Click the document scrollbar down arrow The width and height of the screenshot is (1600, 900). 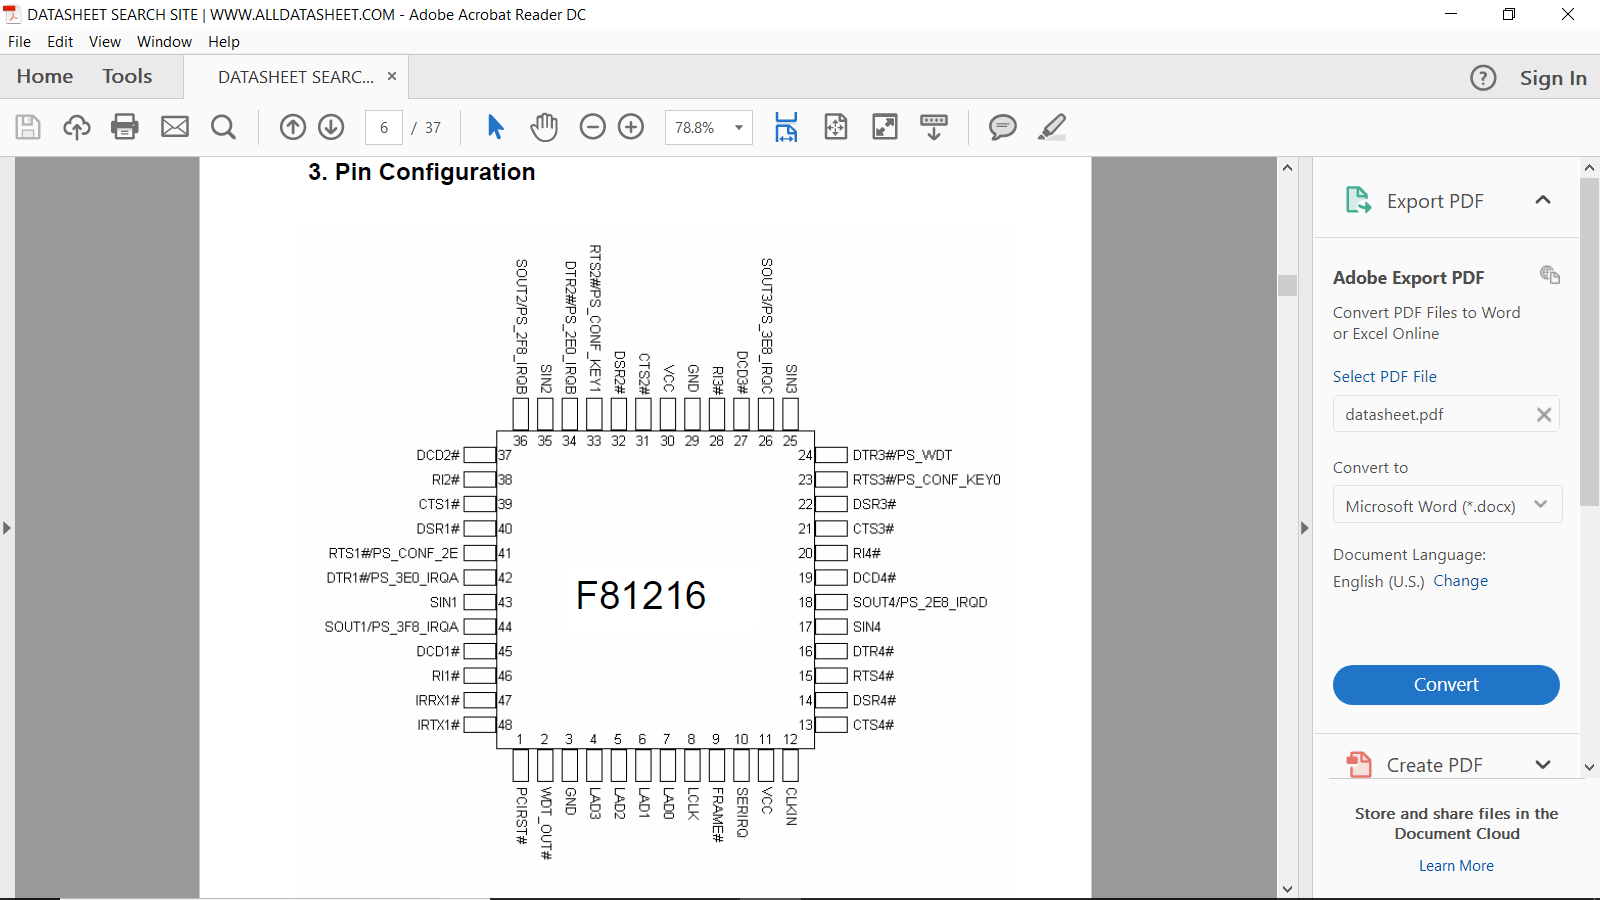pyautogui.click(x=1287, y=888)
